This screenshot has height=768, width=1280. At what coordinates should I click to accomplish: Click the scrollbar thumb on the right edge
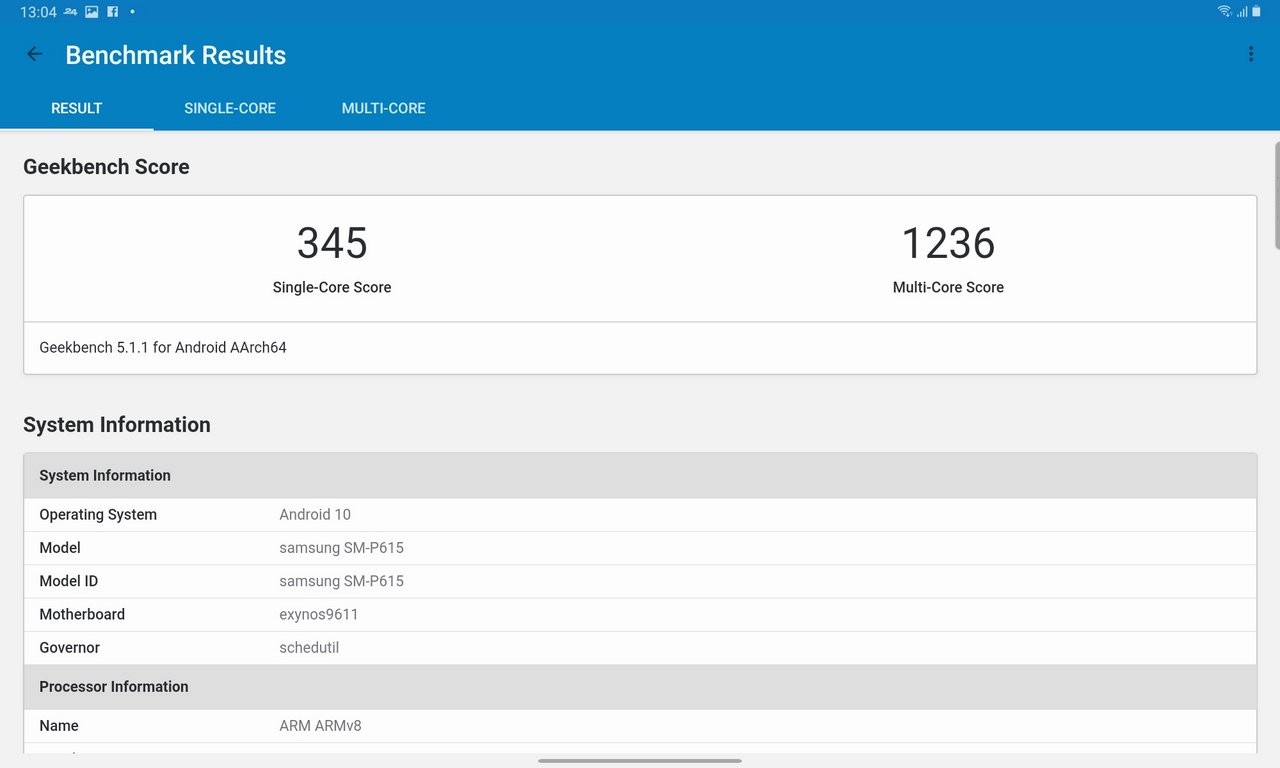click(x=1277, y=195)
